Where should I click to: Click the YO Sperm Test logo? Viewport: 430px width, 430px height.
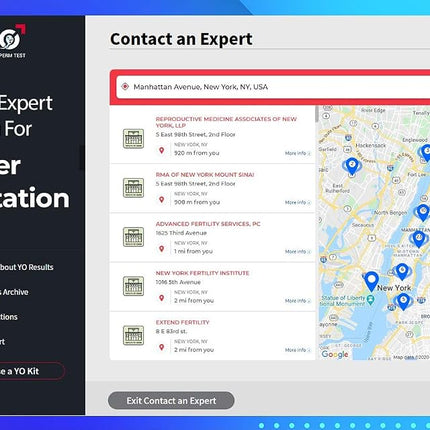[x=12, y=41]
